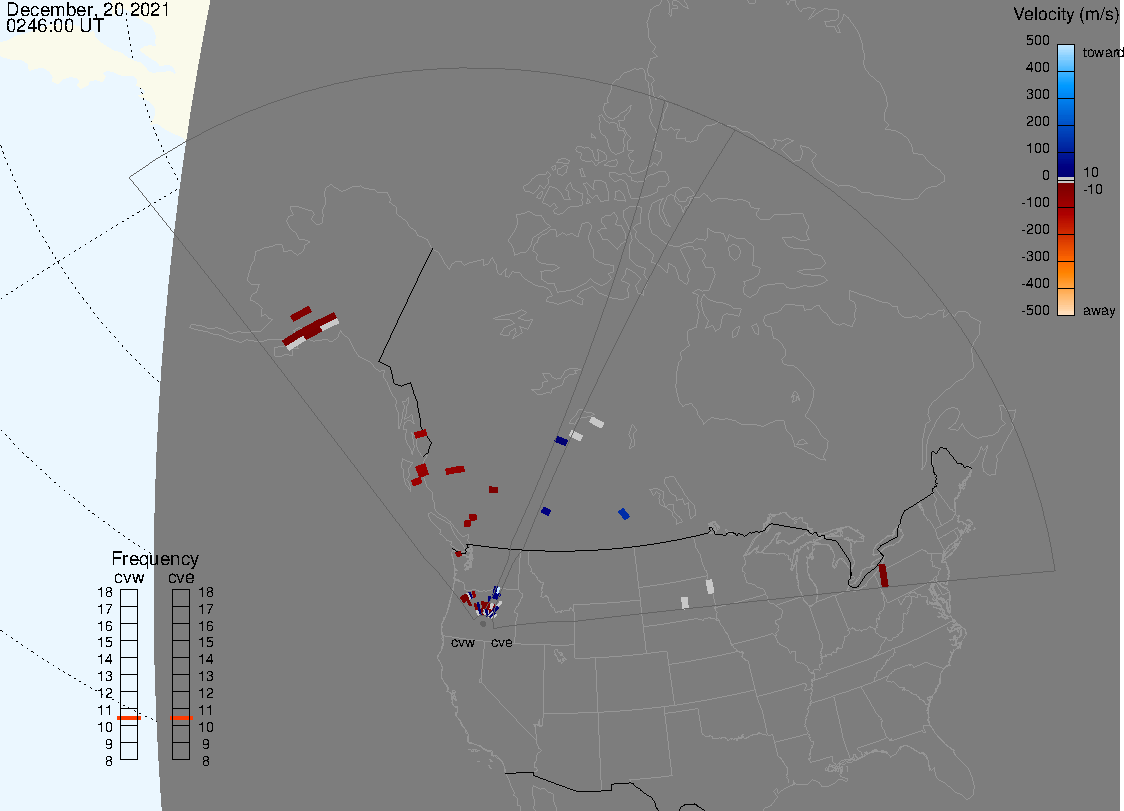Screen dimensions: 1124x811
Task: Click the '500' velocity scale value
Action: pos(1037,40)
